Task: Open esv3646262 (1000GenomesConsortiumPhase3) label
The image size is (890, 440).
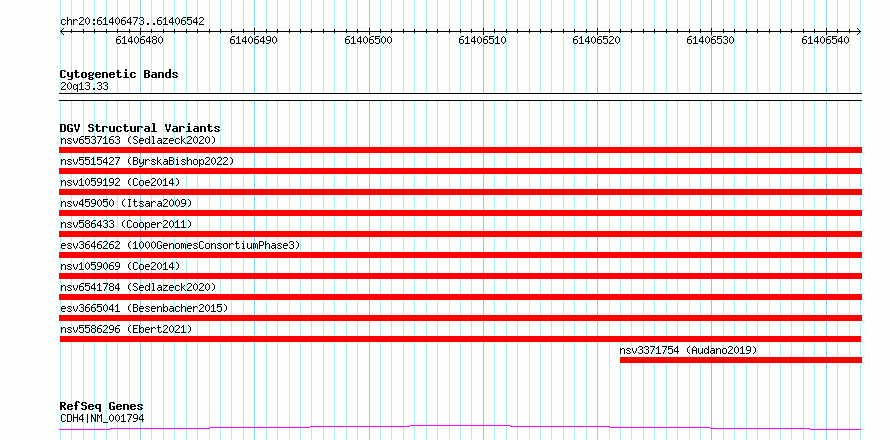Action: (x=180, y=245)
